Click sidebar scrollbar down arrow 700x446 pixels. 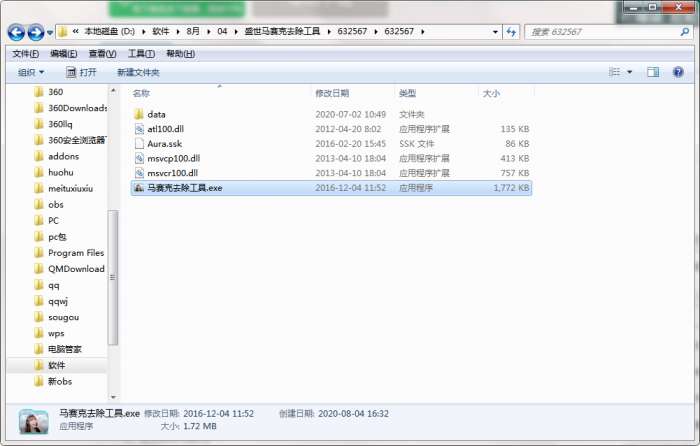113,397
